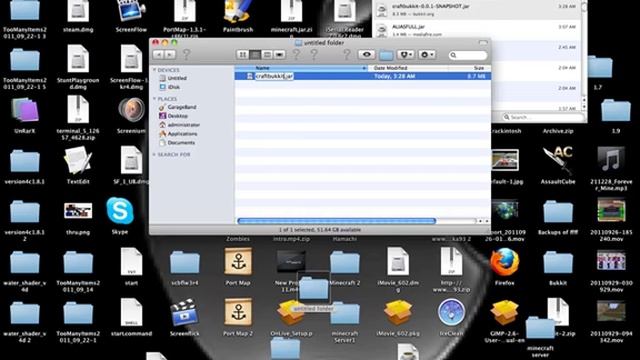The image size is (640, 360).
Task: Click the 'Today, 3:28 AM' date cell
Action: click(x=395, y=76)
